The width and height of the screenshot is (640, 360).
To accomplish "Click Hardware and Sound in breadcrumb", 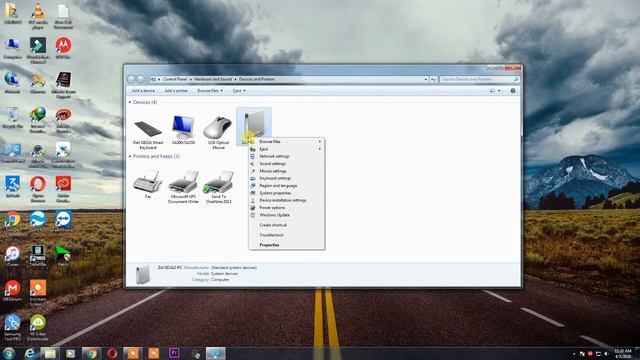I will 213,79.
